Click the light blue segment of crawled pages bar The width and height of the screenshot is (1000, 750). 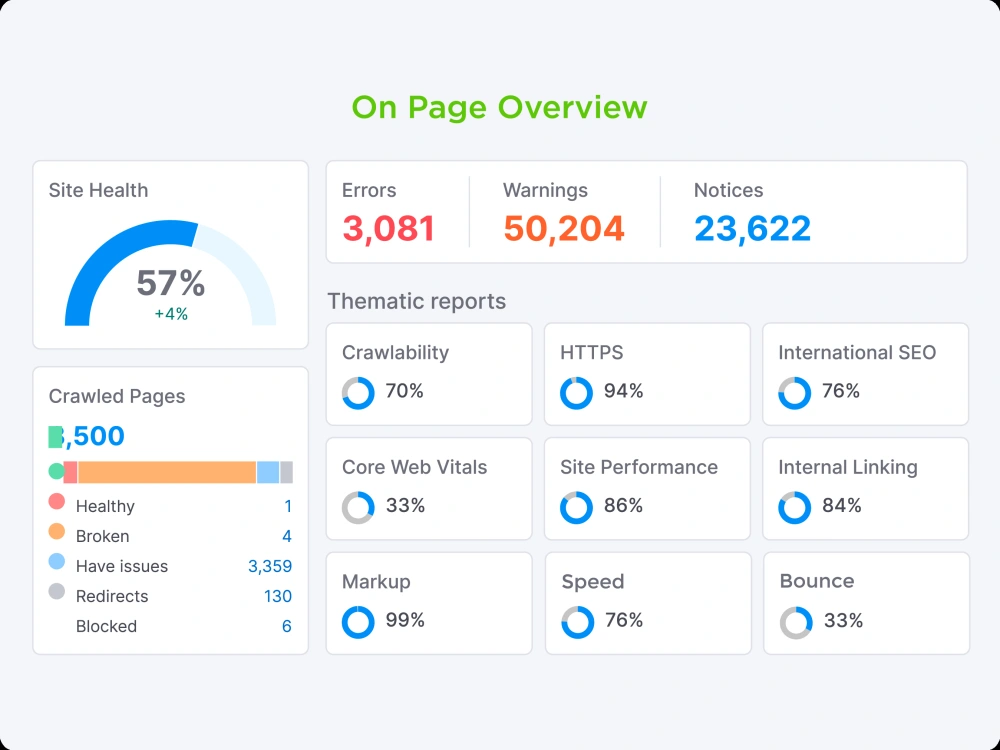click(268, 473)
